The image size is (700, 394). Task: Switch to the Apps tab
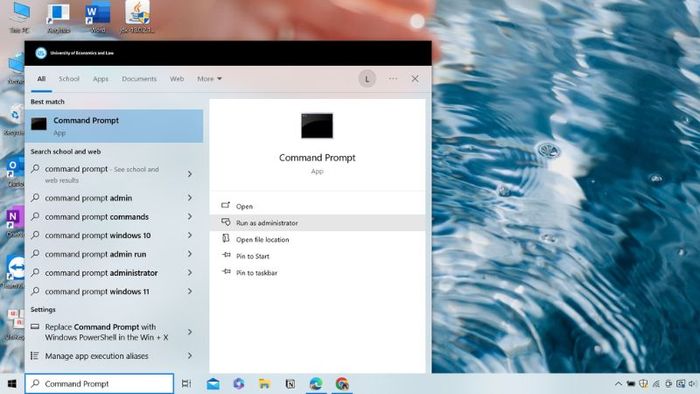(100, 79)
